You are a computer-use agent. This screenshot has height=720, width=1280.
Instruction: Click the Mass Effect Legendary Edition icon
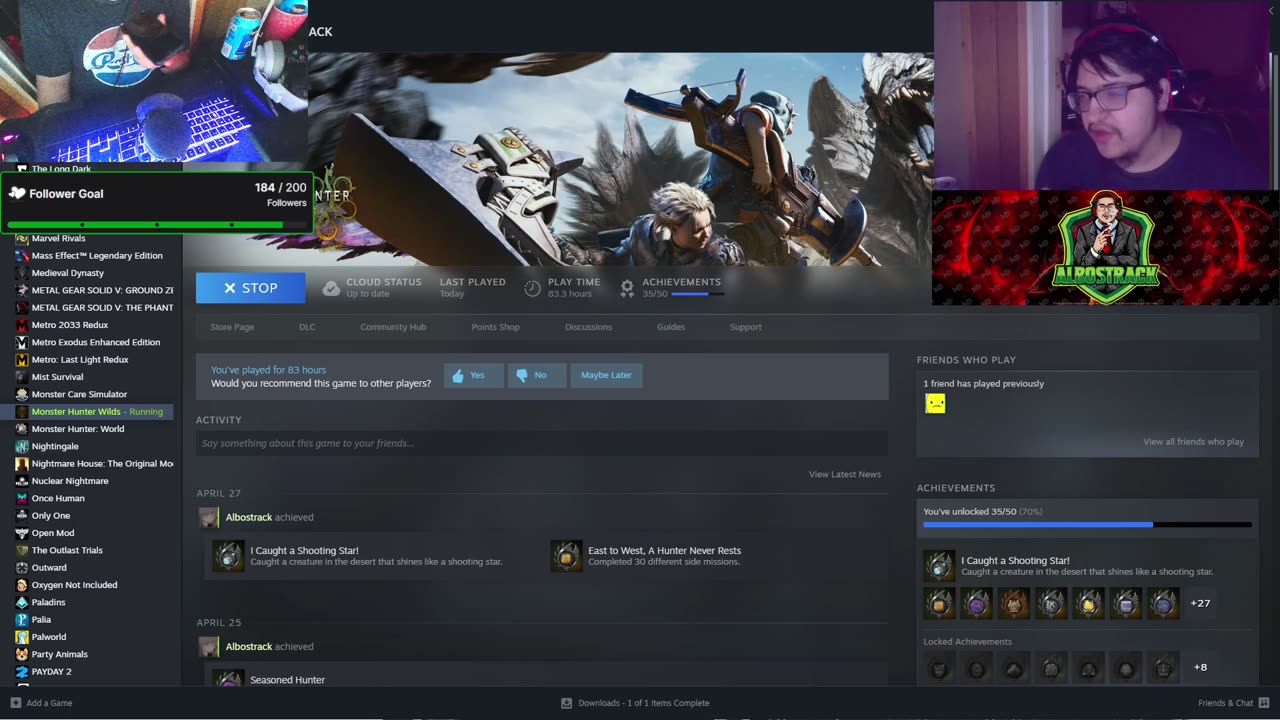(x=22, y=256)
